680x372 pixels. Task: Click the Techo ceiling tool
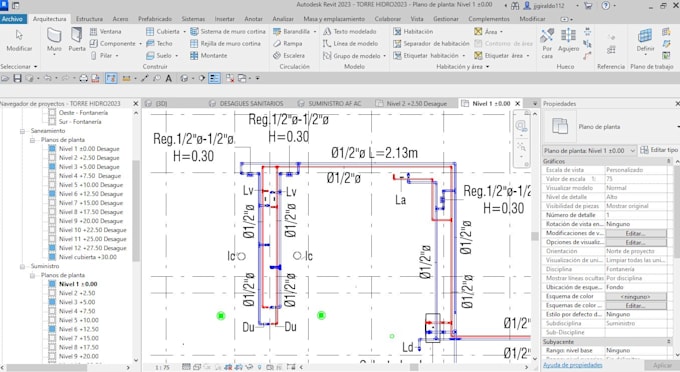tap(160, 43)
